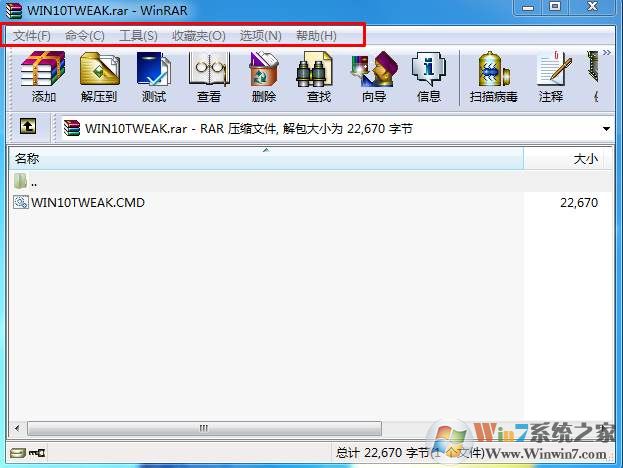Click the 22,670 size cell

point(579,203)
